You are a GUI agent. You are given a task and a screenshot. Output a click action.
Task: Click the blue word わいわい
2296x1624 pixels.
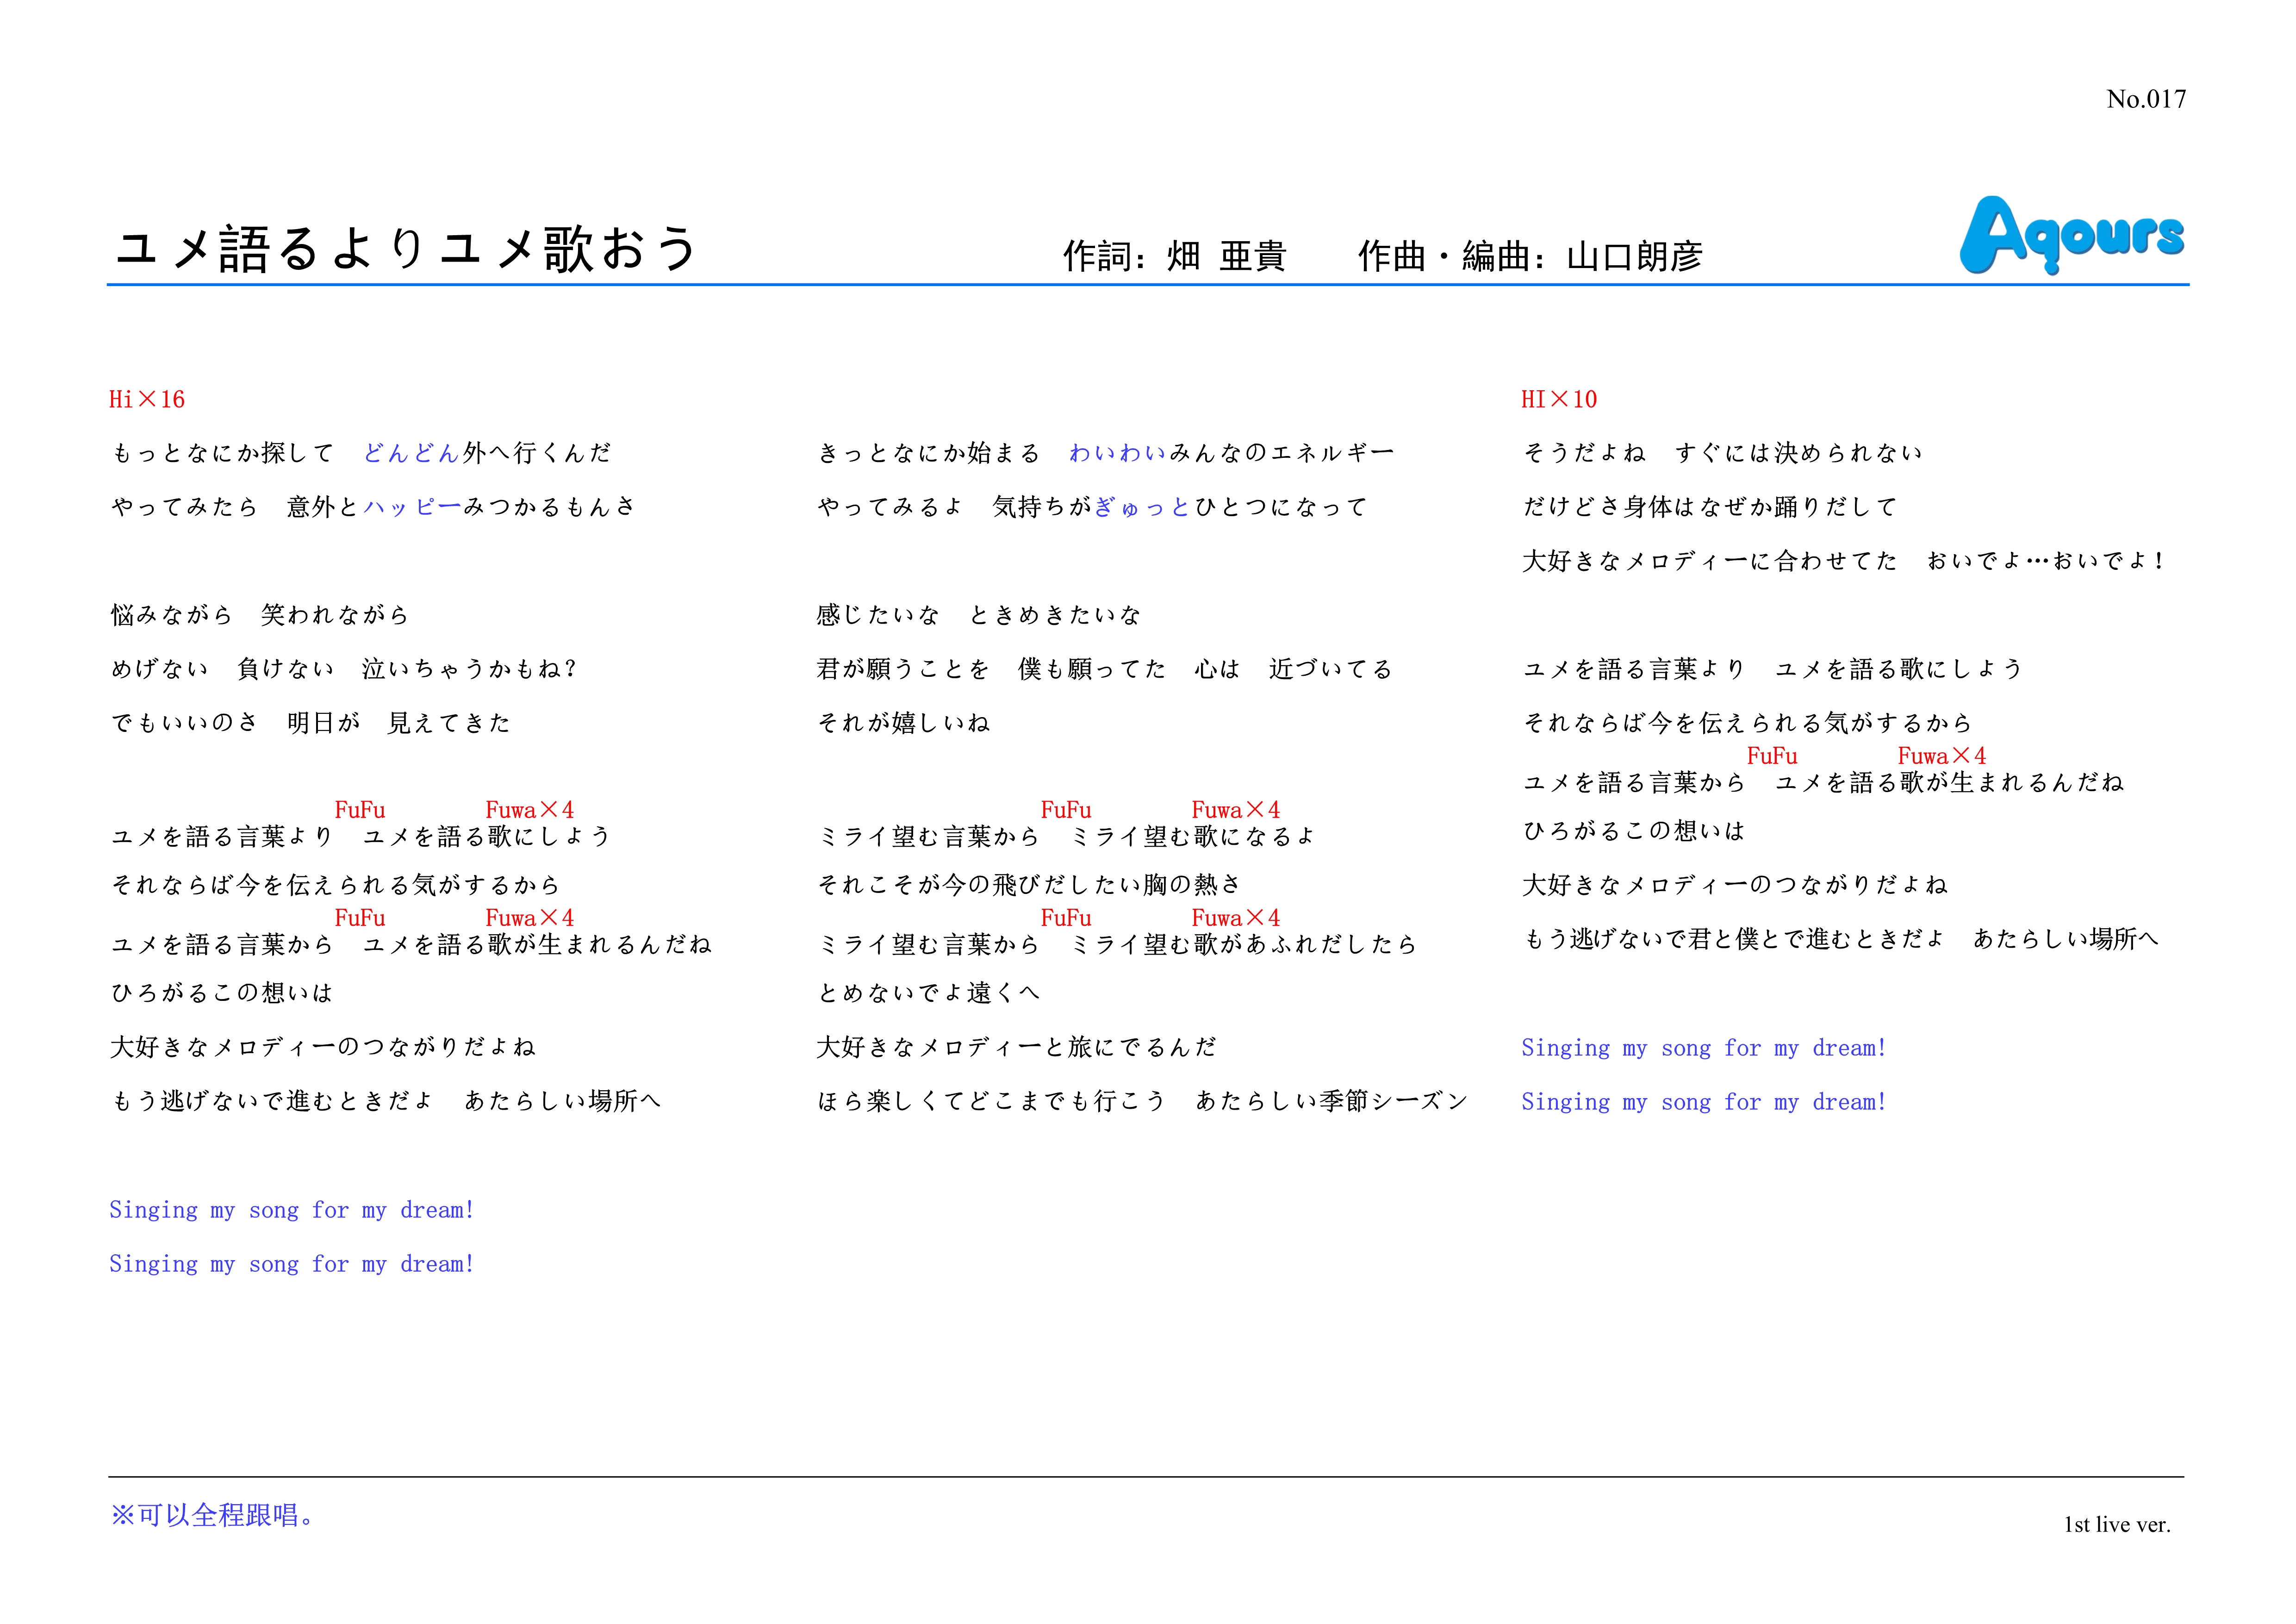(x=1117, y=454)
